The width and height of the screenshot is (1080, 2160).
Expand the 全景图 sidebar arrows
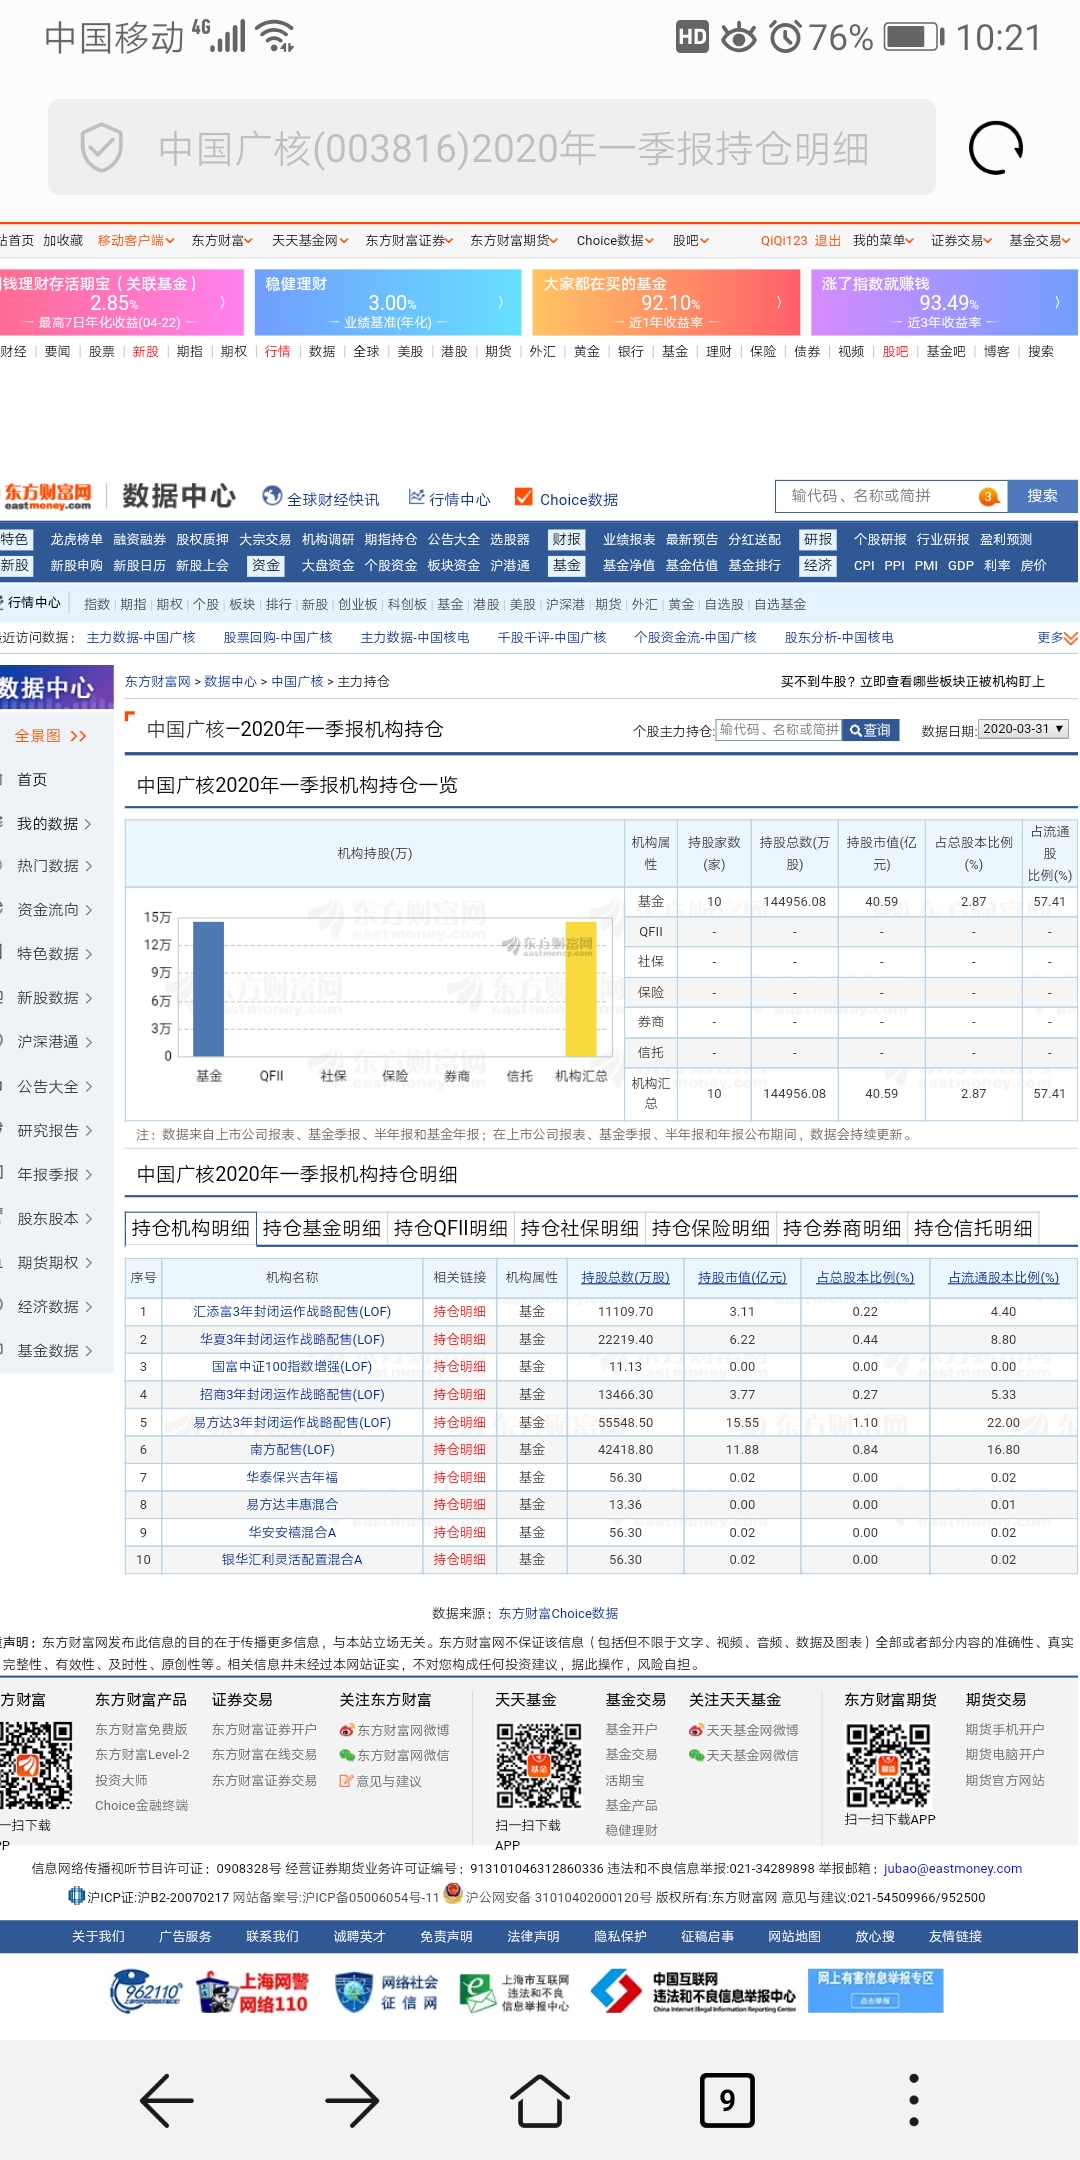click(x=78, y=736)
